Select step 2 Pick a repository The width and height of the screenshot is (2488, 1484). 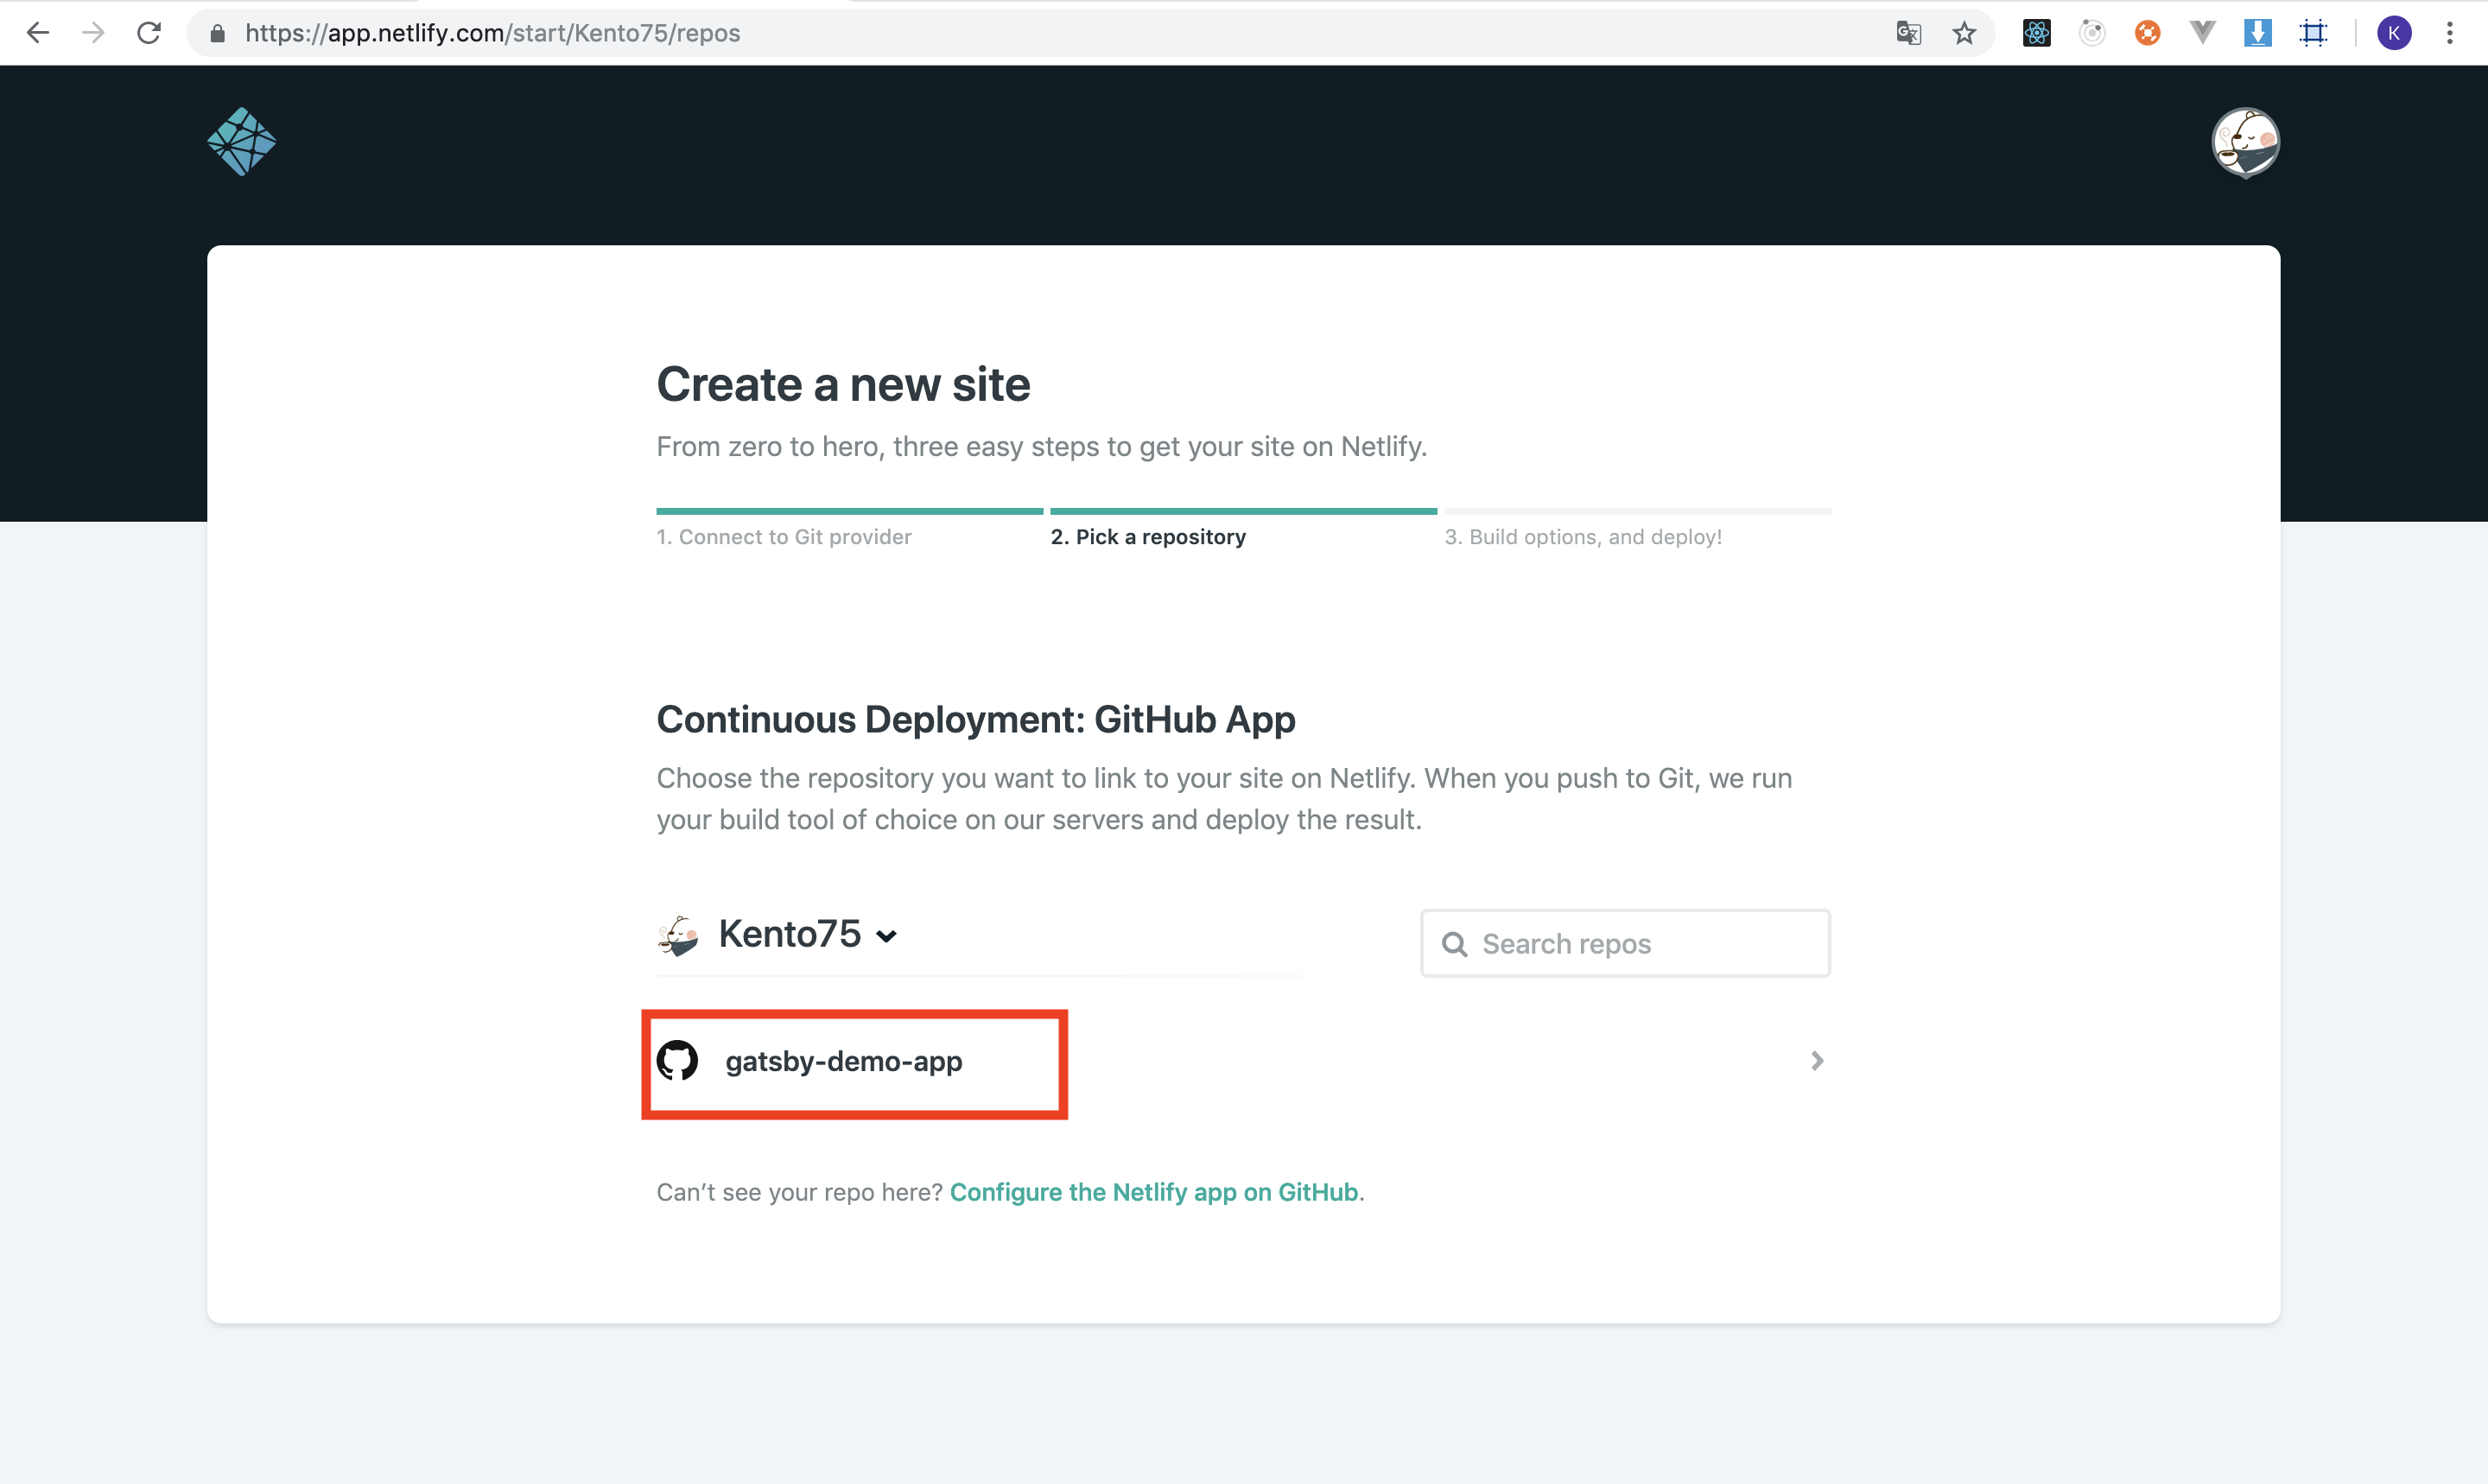click(x=1148, y=537)
